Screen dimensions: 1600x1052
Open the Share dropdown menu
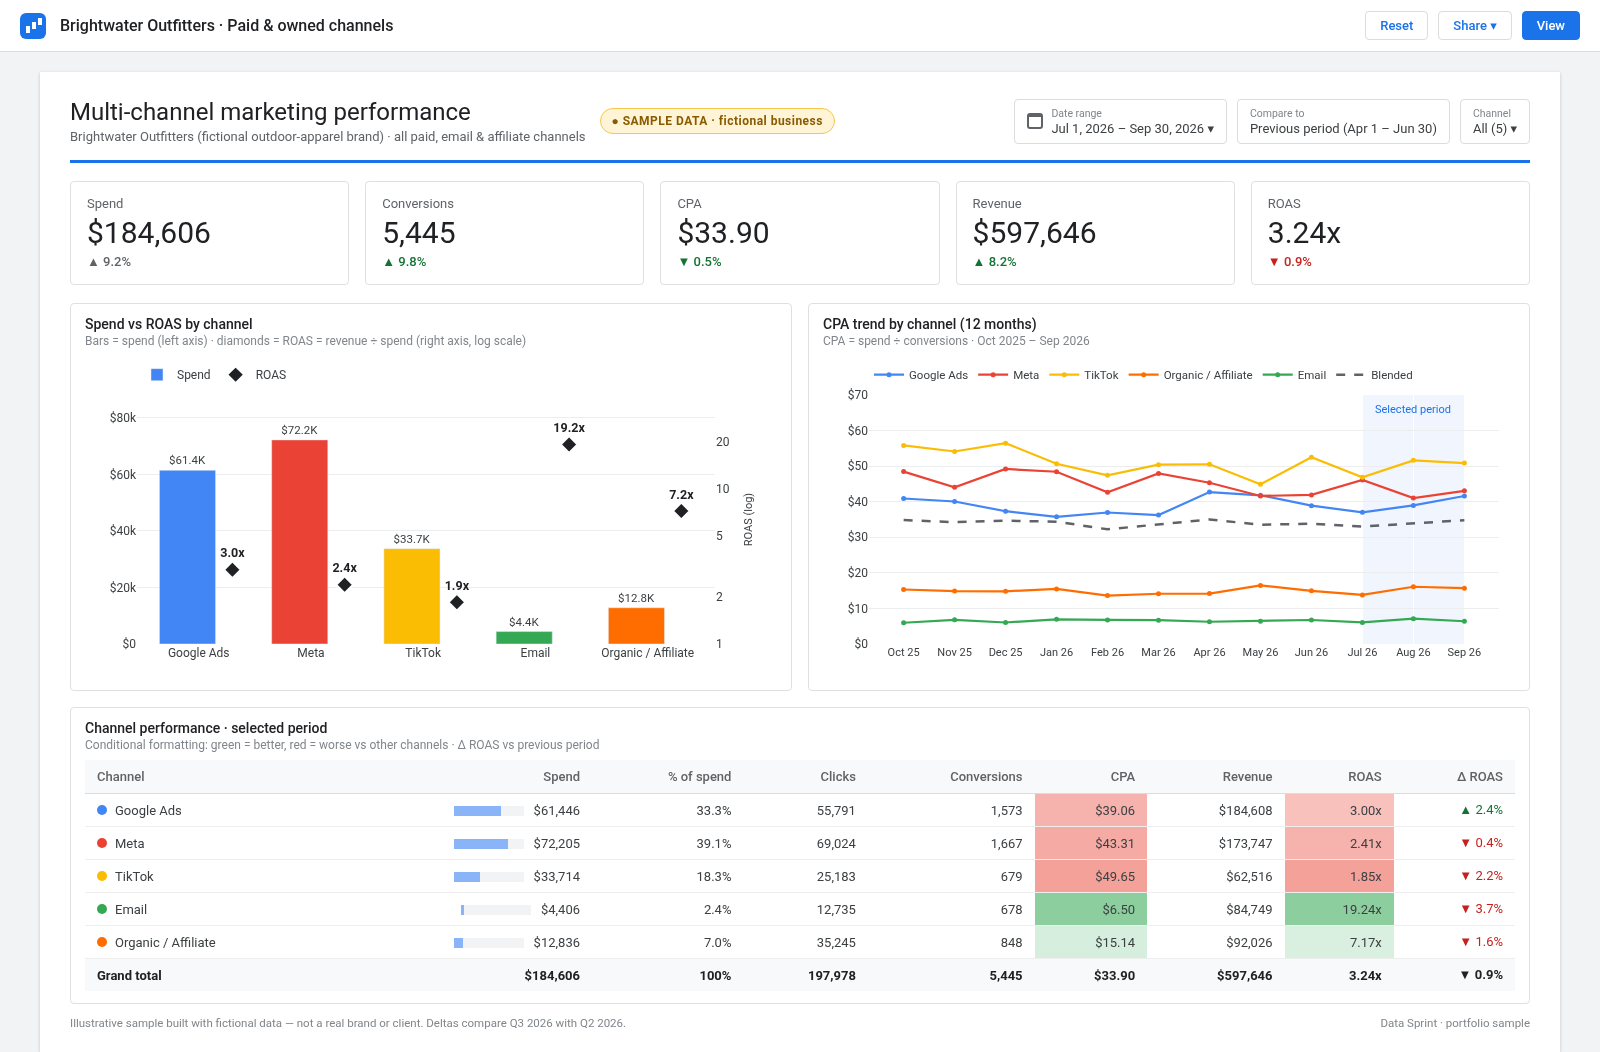[1475, 26]
